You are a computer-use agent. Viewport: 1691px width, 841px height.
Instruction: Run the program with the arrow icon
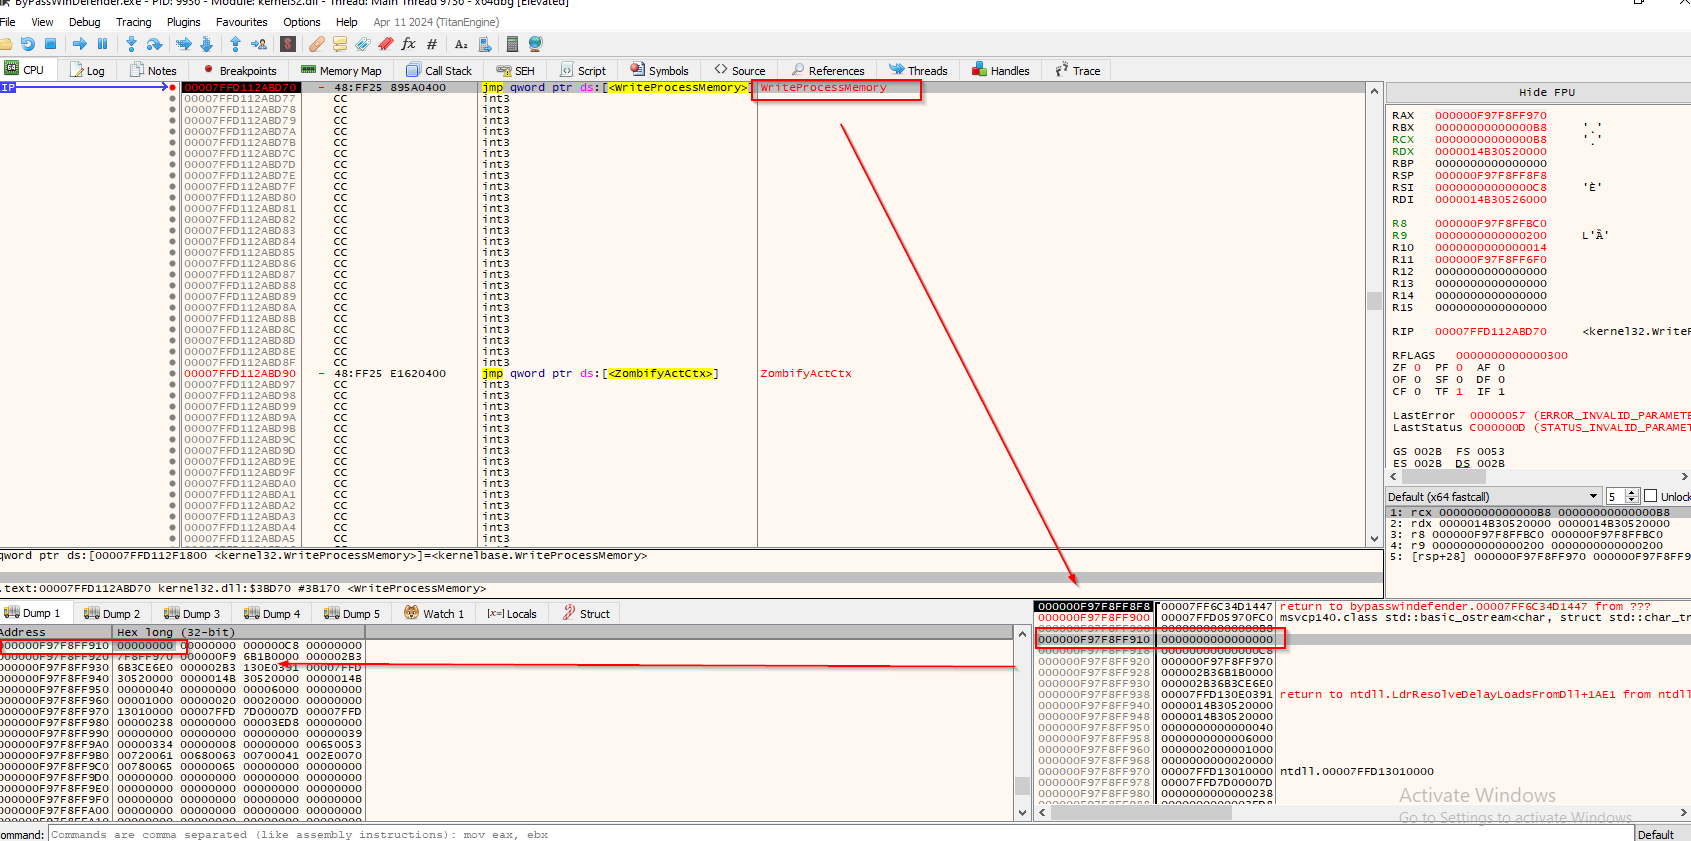point(80,44)
